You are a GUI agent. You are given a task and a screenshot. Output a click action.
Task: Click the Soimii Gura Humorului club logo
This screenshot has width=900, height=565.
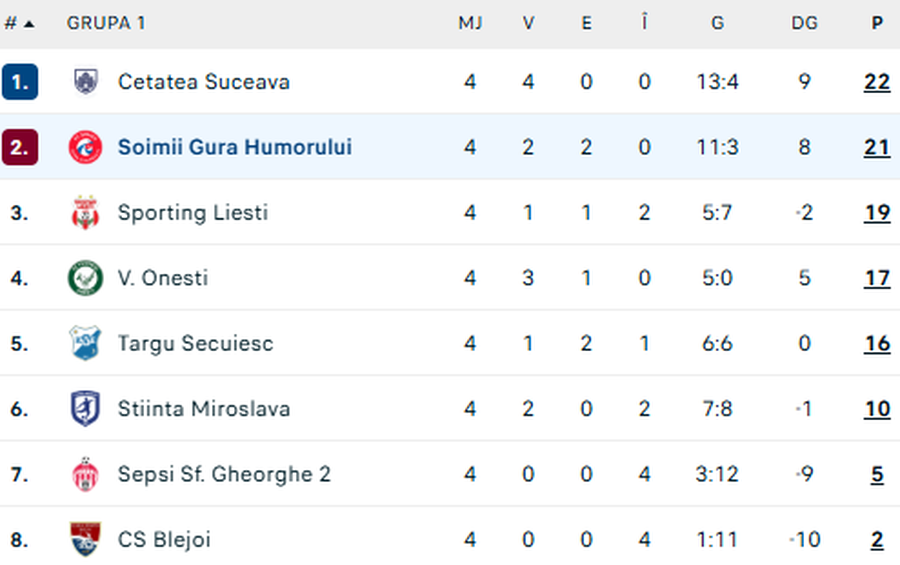[x=86, y=148]
